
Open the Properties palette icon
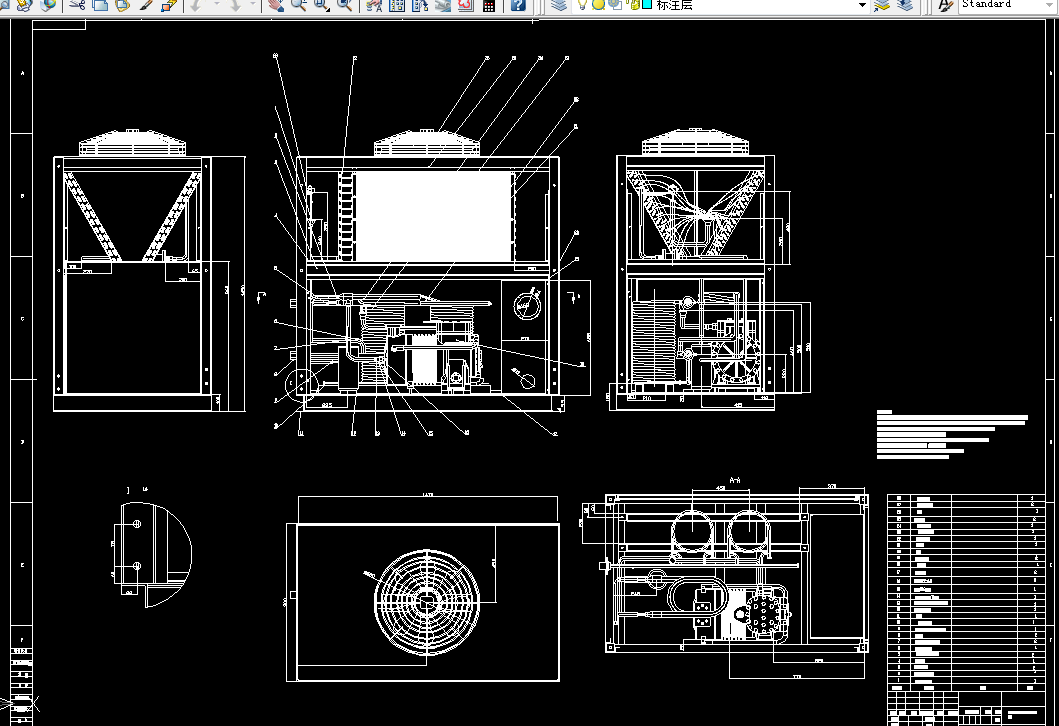[x=373, y=5]
